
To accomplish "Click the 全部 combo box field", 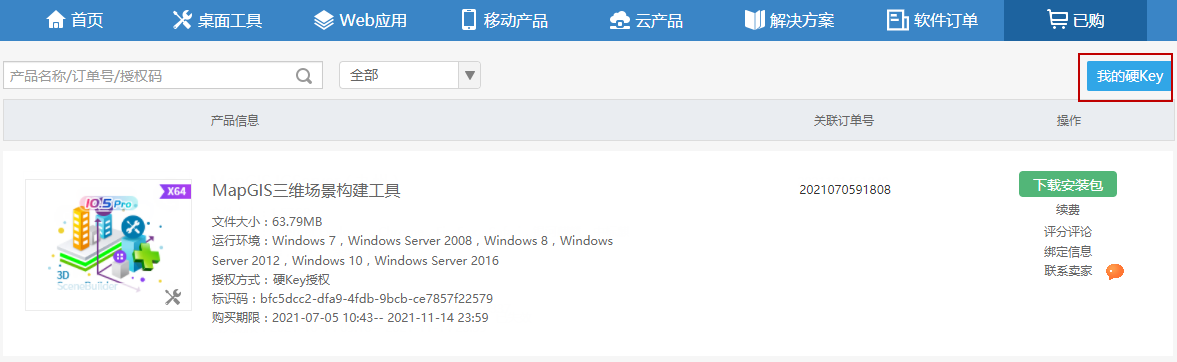I will point(410,75).
